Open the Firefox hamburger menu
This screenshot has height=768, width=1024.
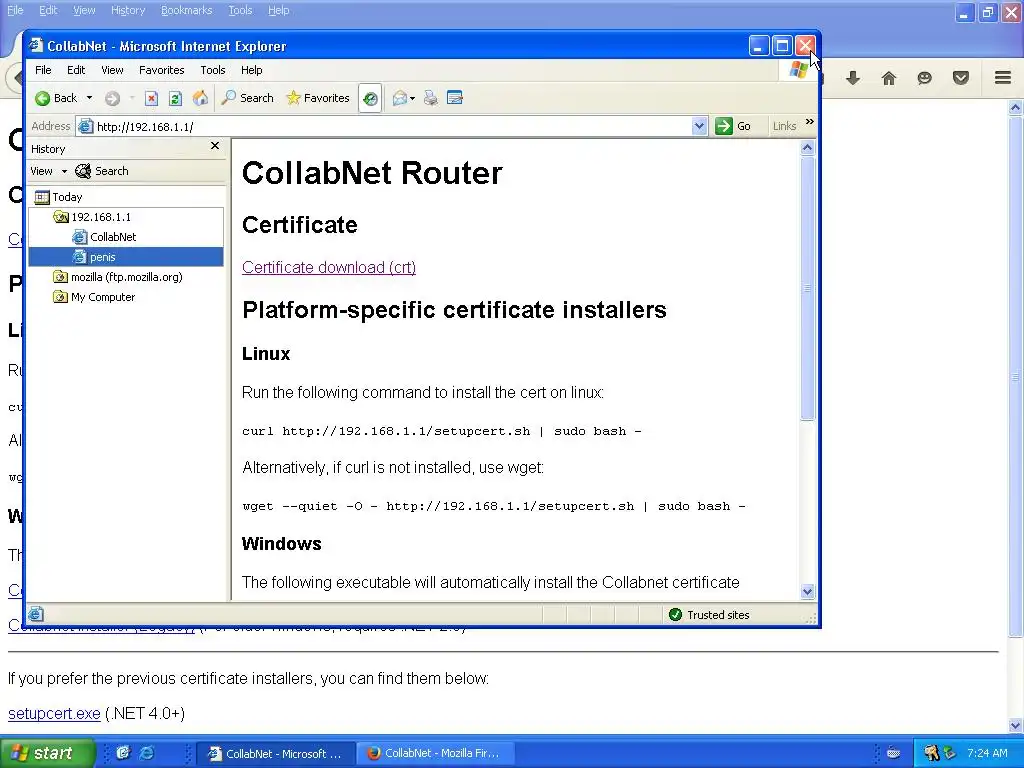click(x=1003, y=78)
